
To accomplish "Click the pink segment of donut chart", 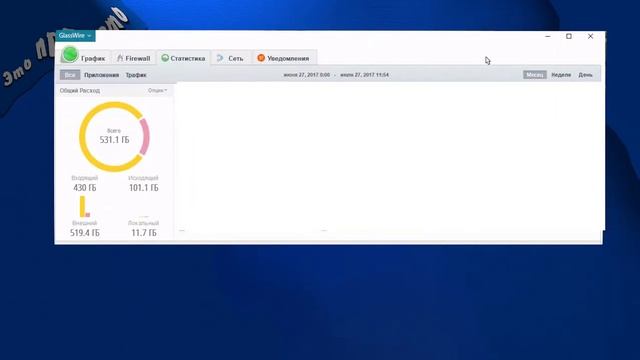I will click(x=145, y=137).
